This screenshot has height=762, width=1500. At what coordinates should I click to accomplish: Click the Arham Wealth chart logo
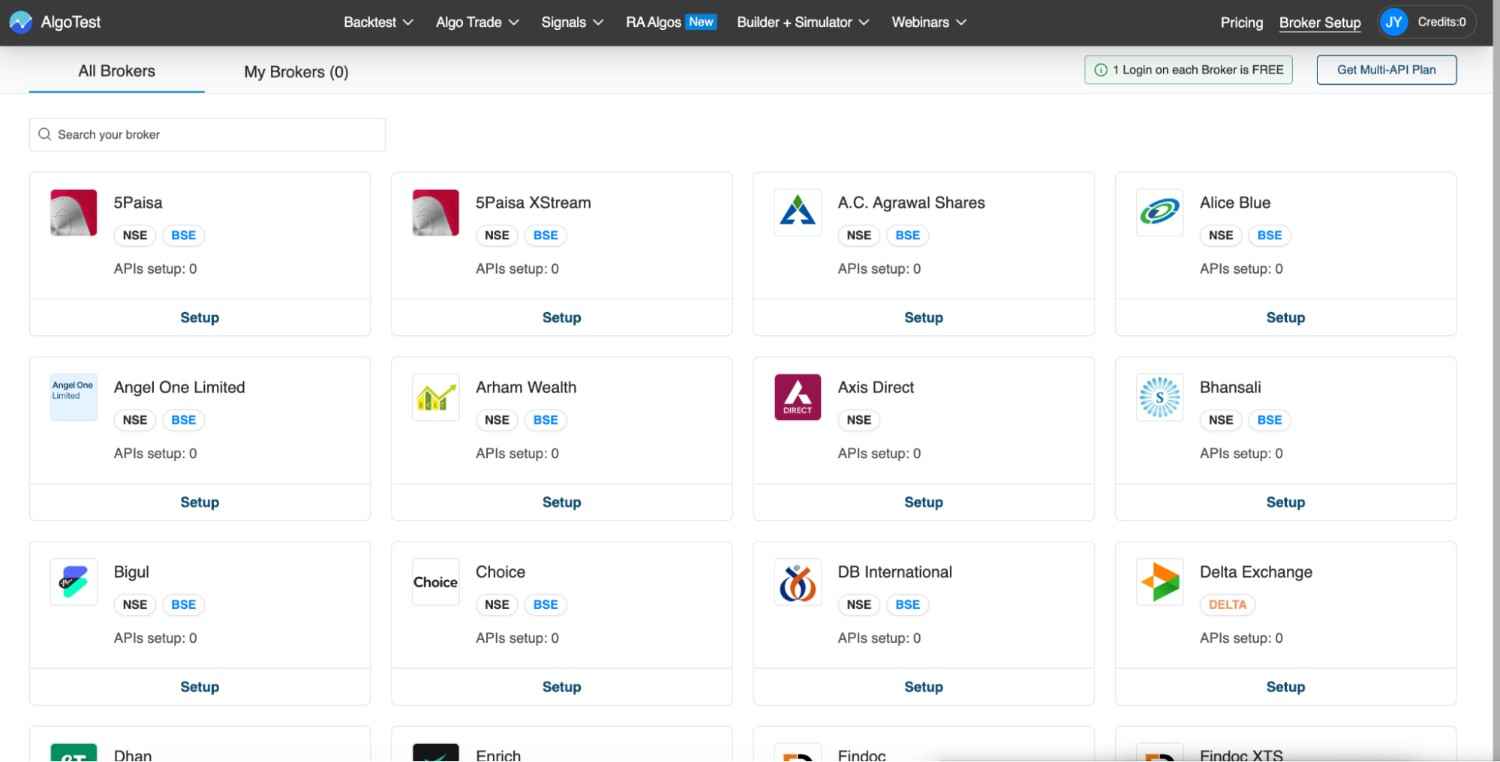[436, 397]
